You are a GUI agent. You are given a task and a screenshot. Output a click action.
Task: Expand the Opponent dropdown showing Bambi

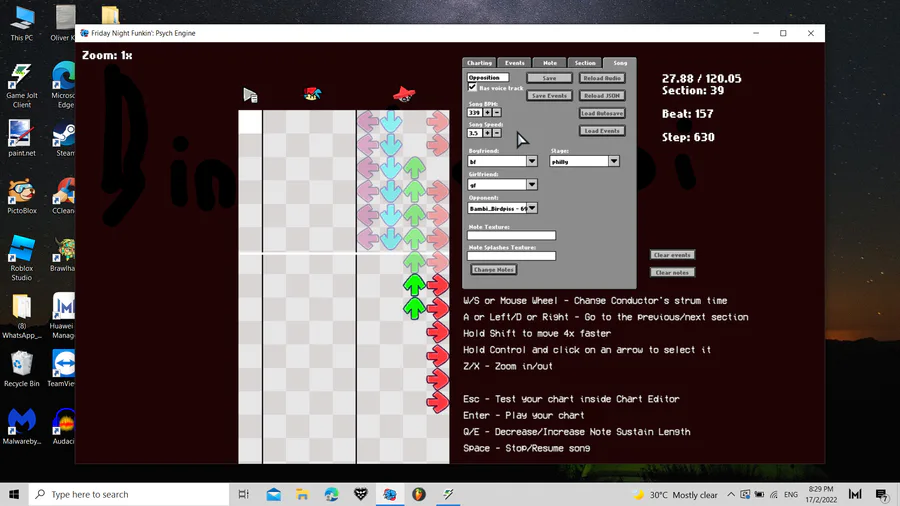[x=532, y=208]
